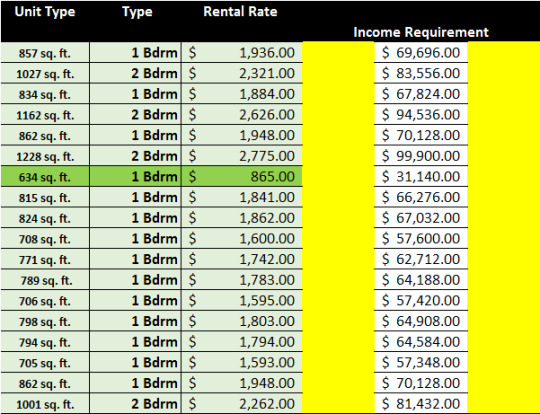Click rental rate 2,626.00
Viewport: 540px width, 414px height.
(242, 115)
